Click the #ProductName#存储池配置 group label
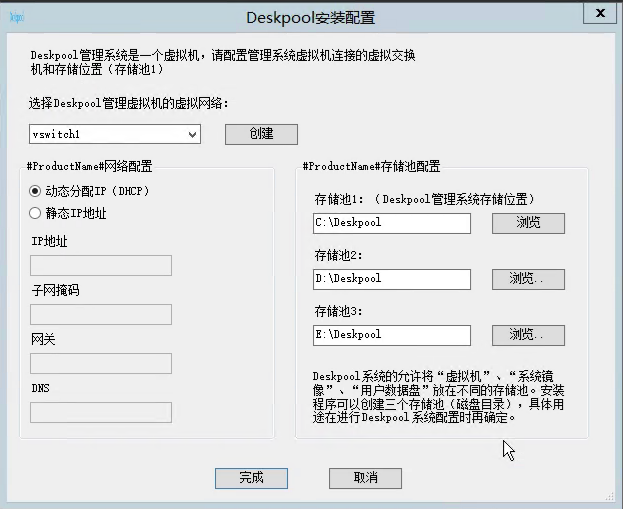The width and height of the screenshot is (623, 509). (x=371, y=166)
